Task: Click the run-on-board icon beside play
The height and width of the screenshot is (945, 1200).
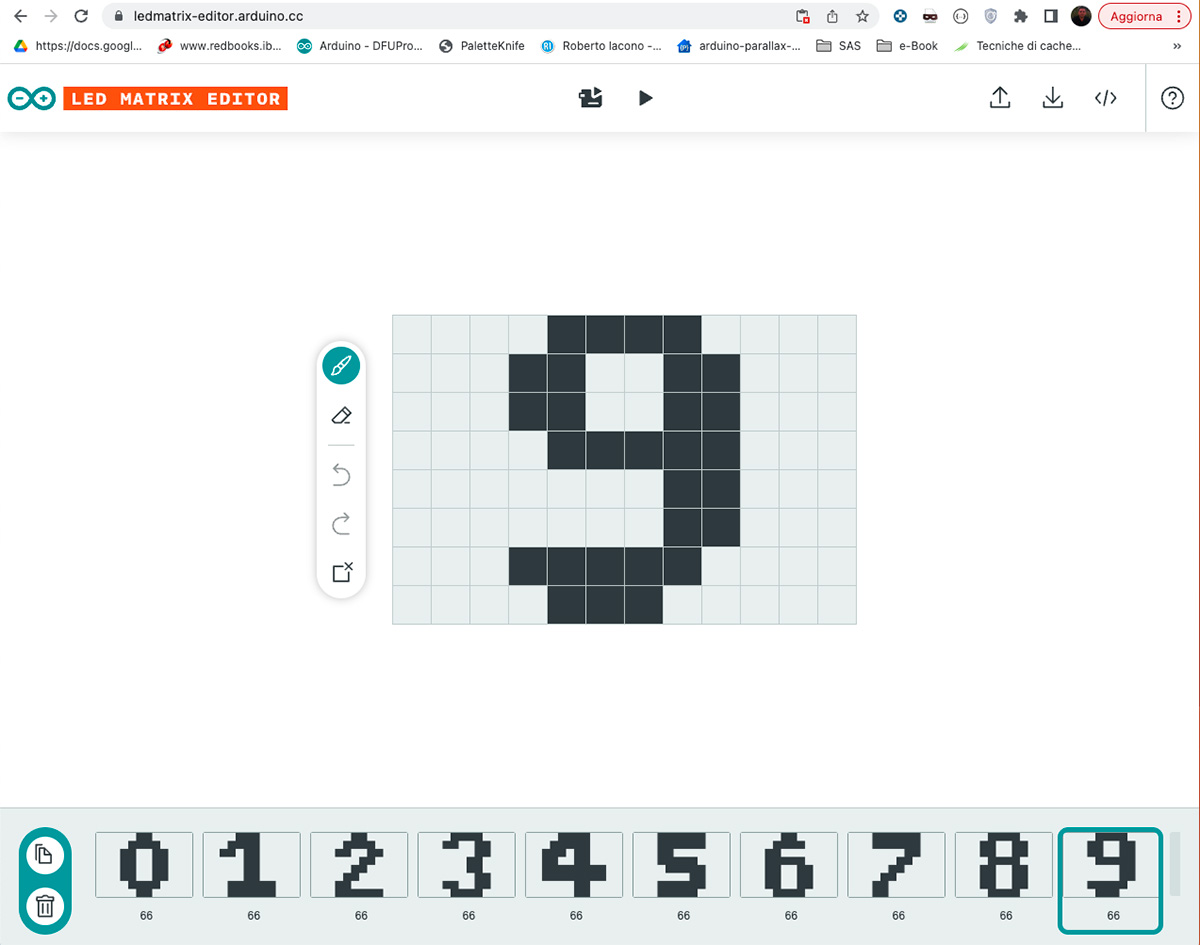Action: pos(591,98)
